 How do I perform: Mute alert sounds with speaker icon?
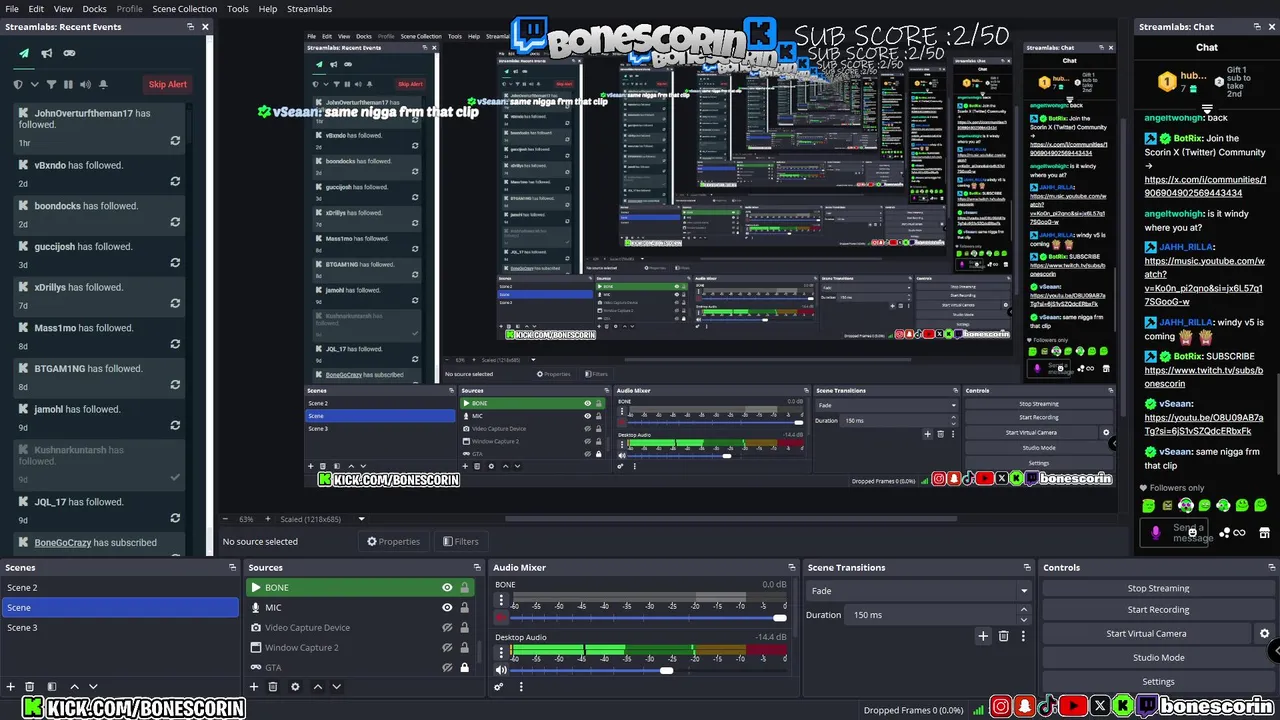pyautogui.click(x=85, y=85)
